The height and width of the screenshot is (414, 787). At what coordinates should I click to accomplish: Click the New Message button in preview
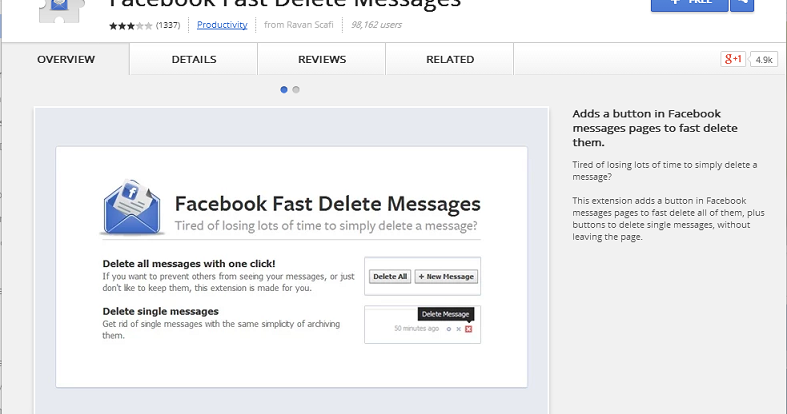click(x=446, y=276)
